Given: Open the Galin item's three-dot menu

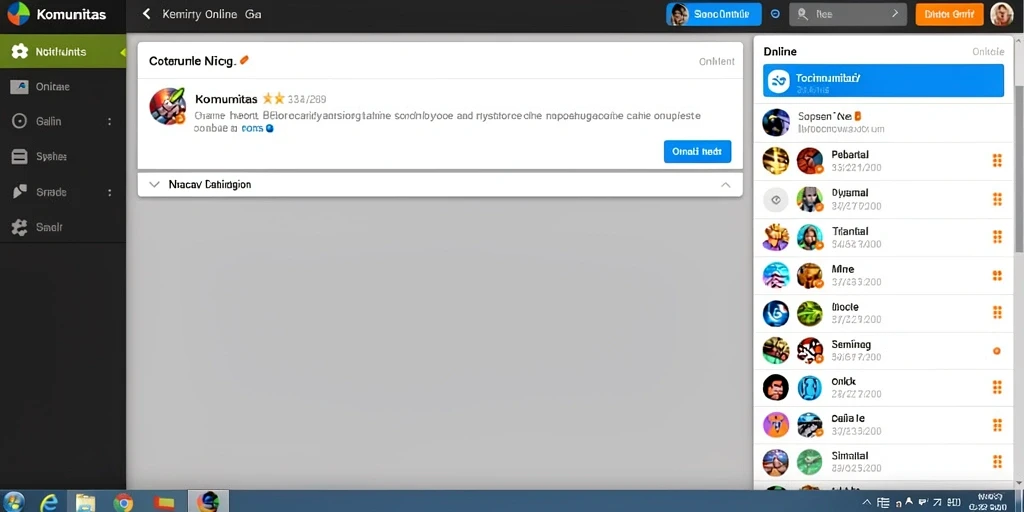Looking at the screenshot, I should pyautogui.click(x=109, y=121).
